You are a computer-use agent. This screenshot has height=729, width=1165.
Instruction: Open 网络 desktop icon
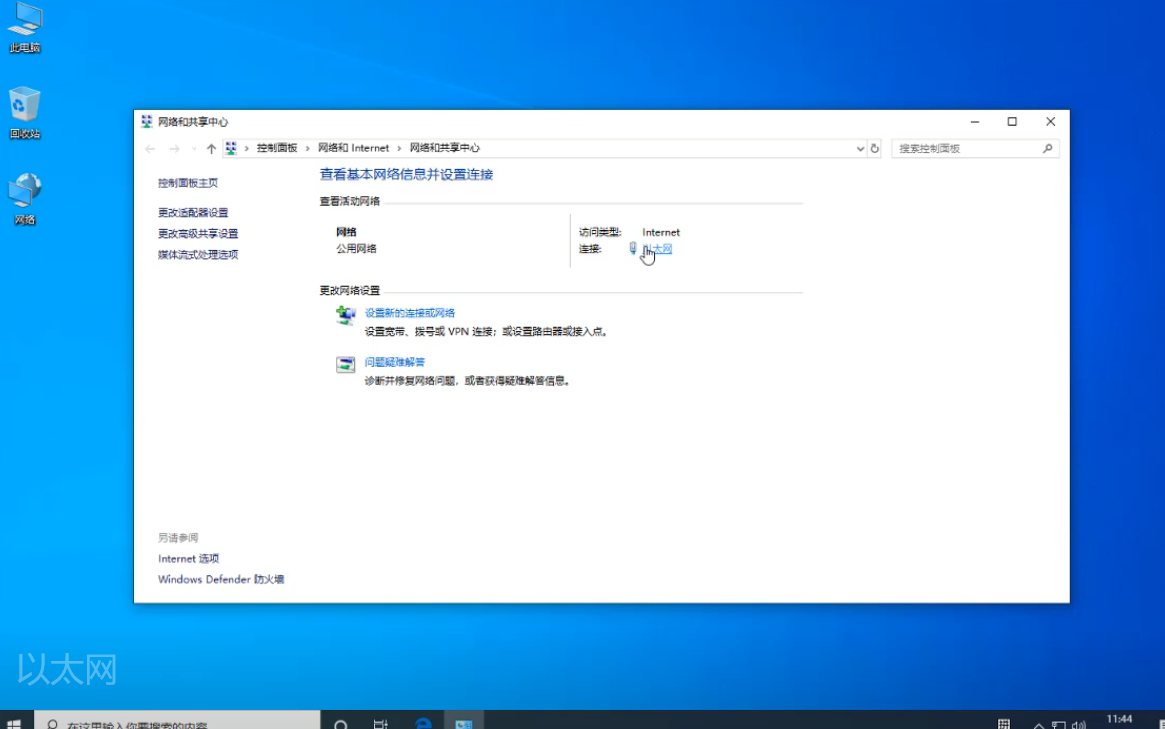23,189
